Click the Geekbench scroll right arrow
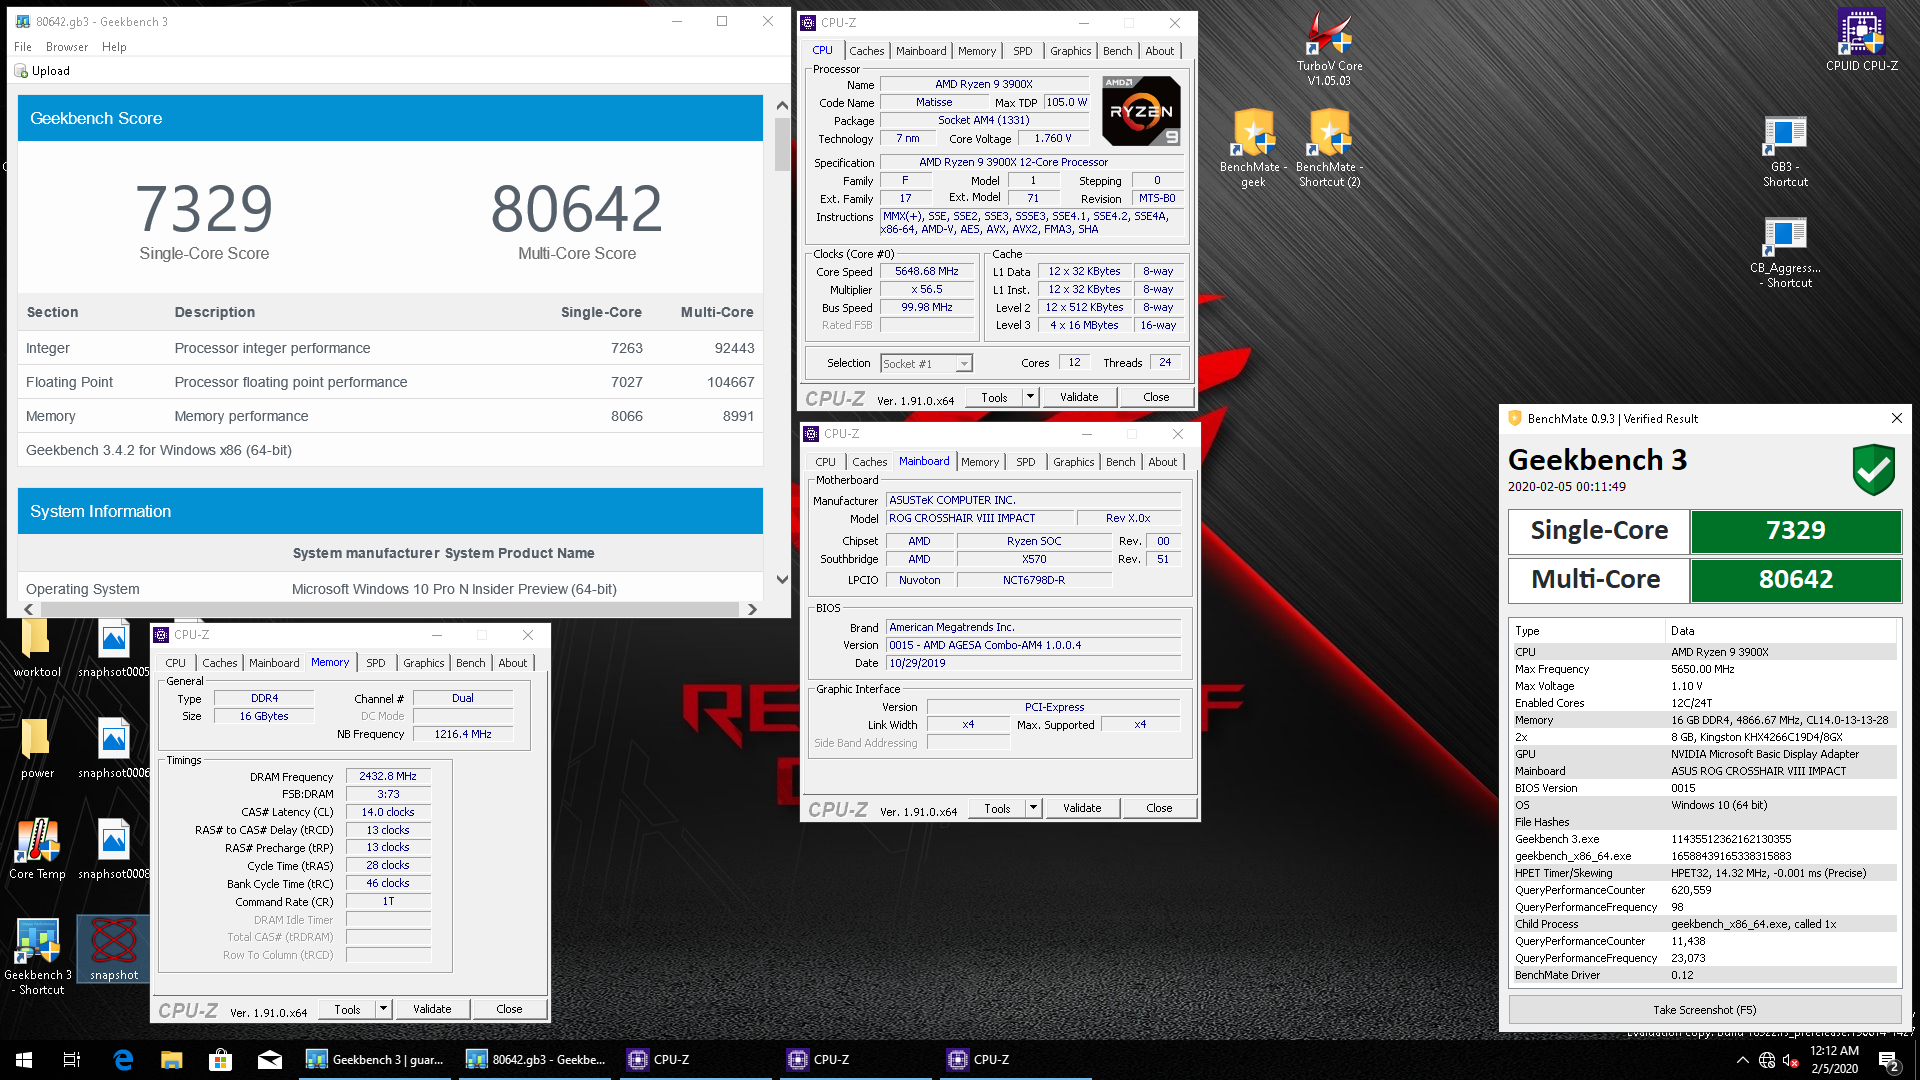Screen dimensions: 1920x1080 (752, 609)
